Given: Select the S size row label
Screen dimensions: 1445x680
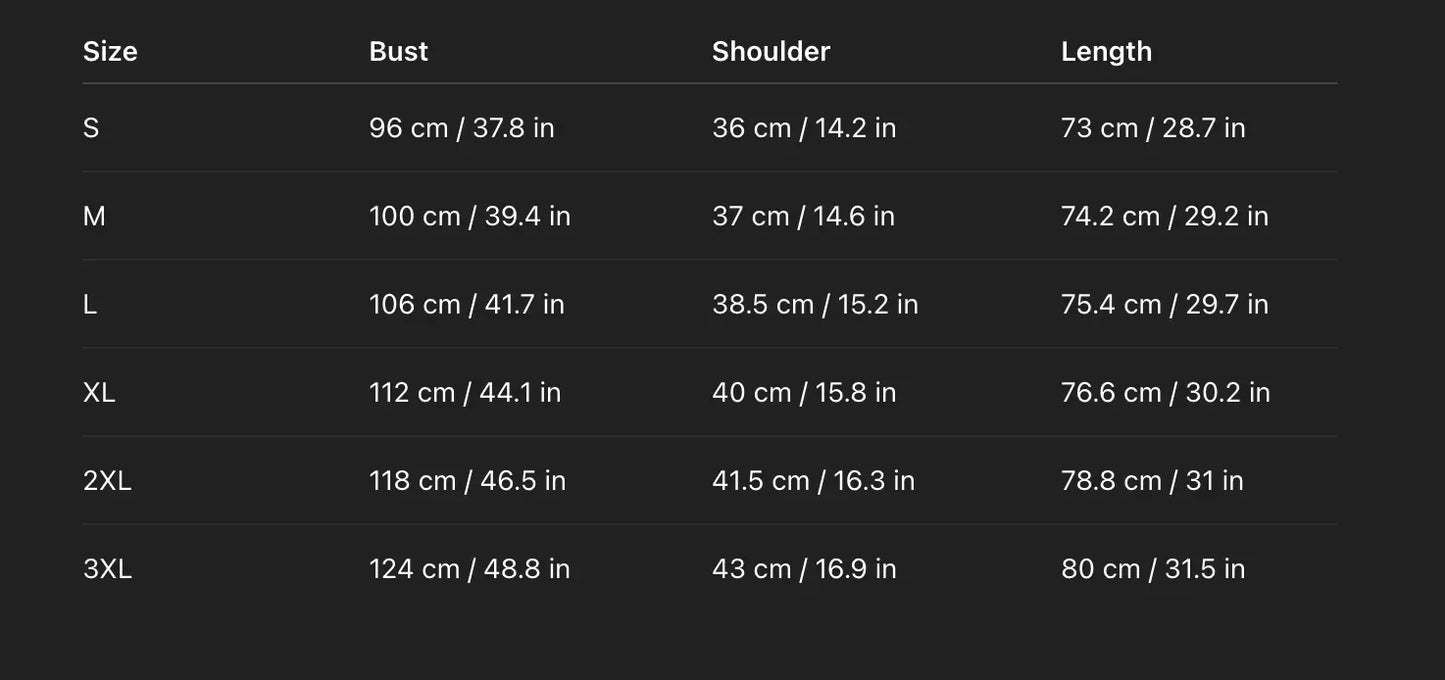Looking at the screenshot, I should pyautogui.click(x=91, y=128).
